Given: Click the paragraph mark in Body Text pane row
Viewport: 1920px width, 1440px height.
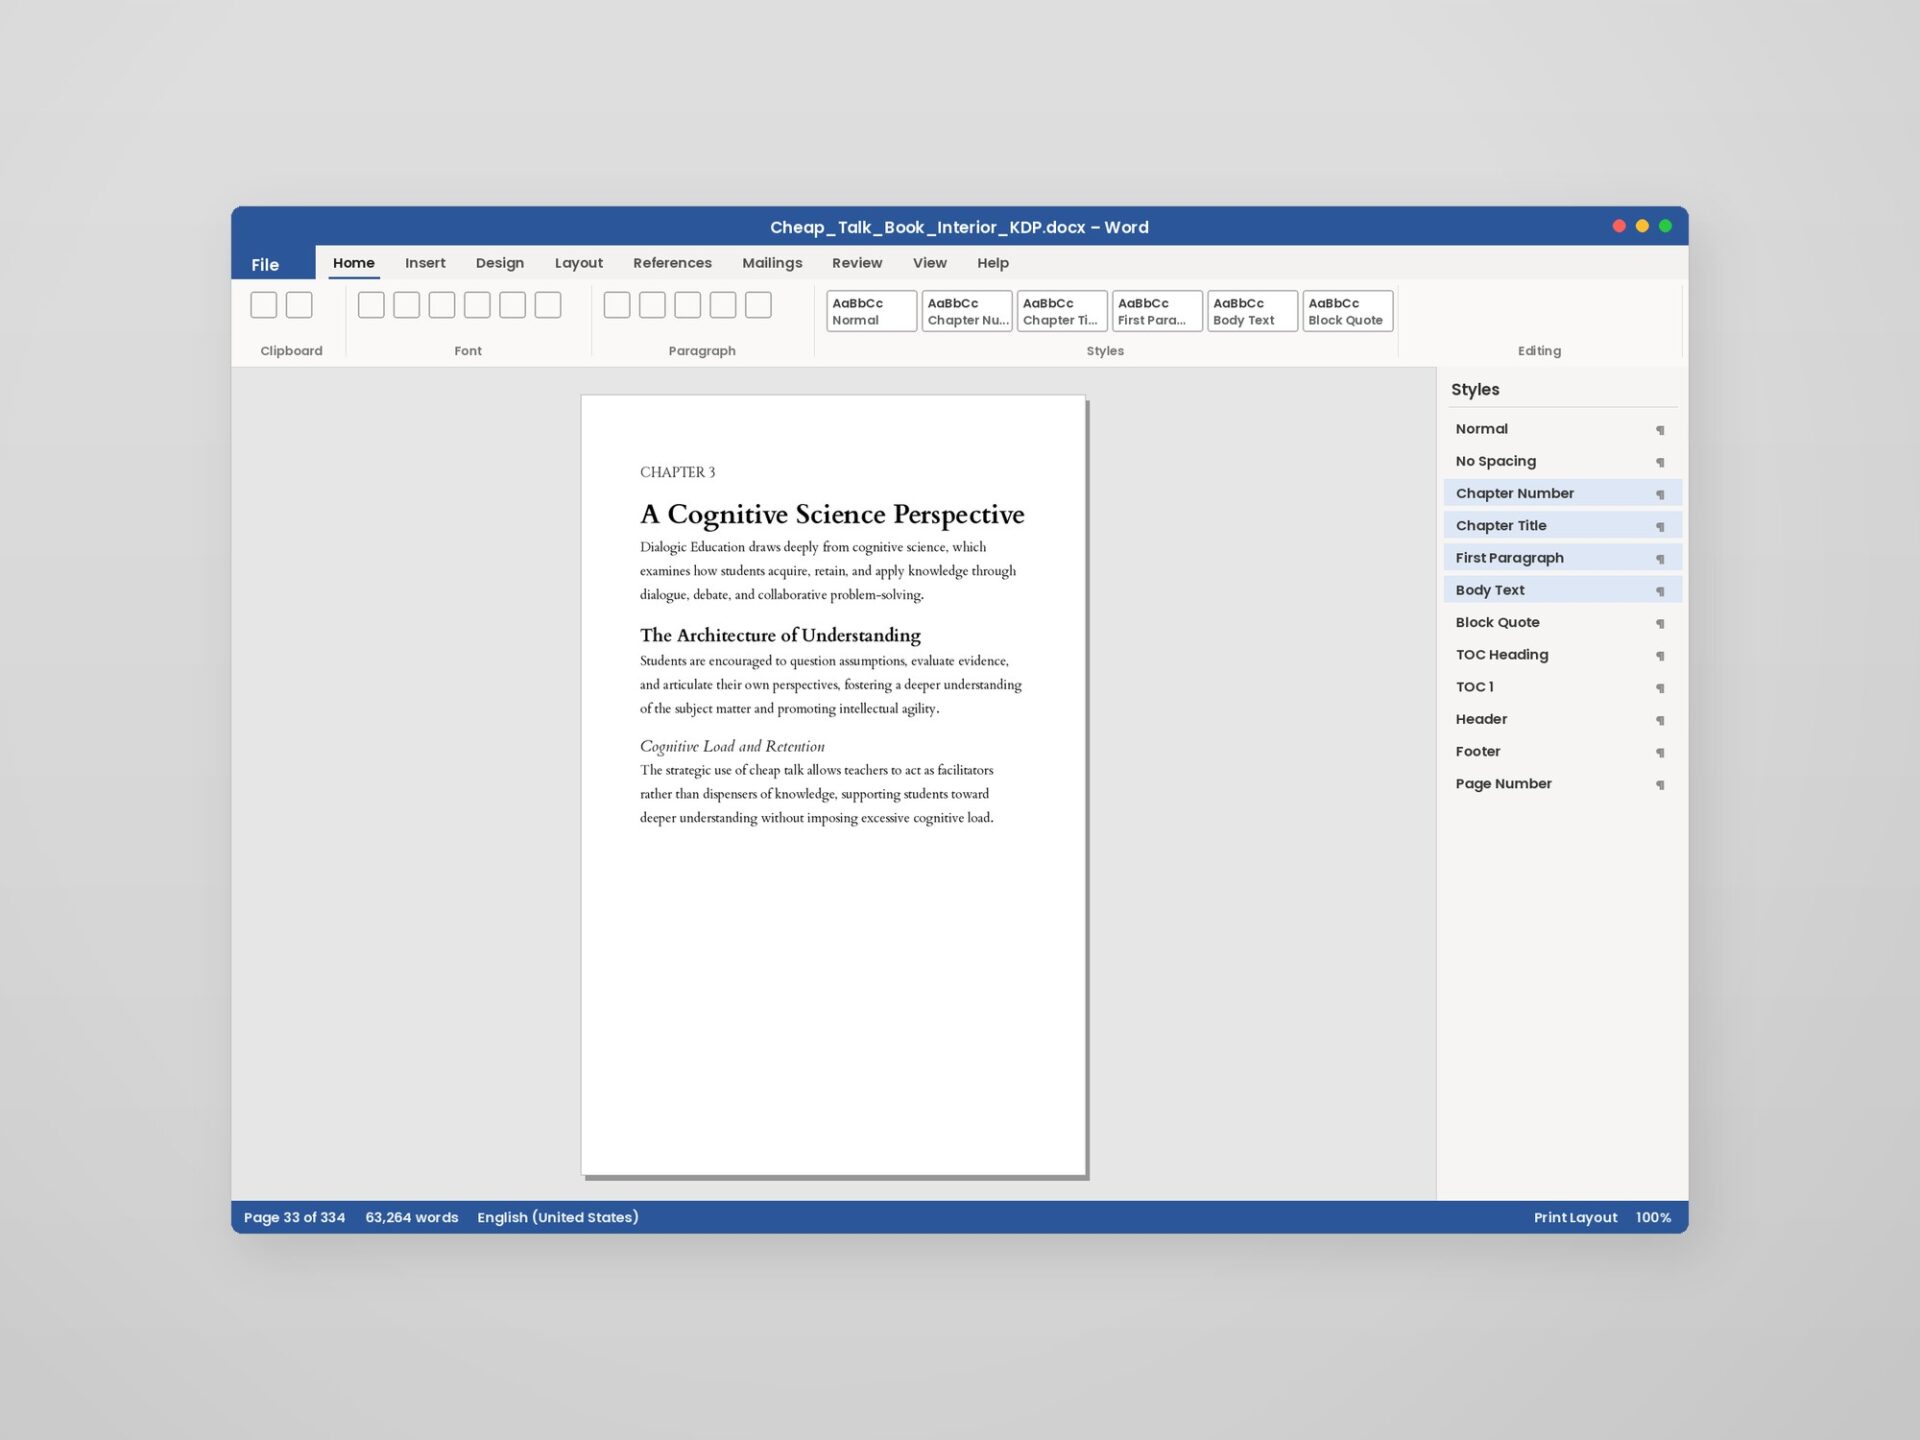Looking at the screenshot, I should click(1660, 591).
